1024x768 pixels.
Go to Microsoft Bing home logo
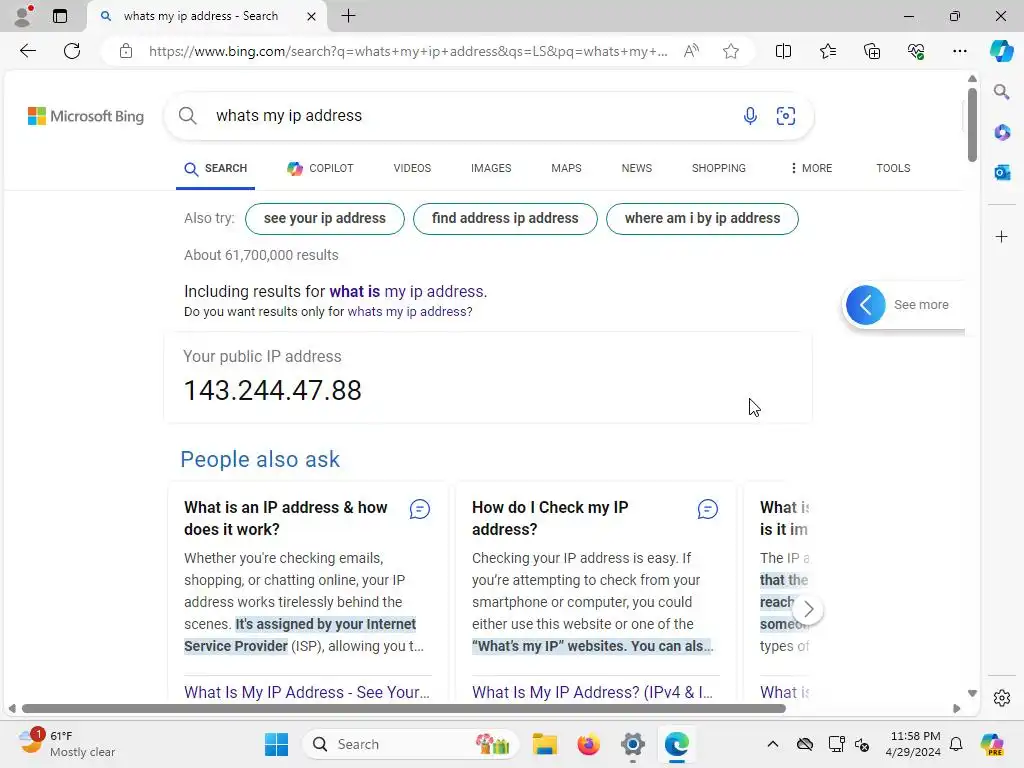86,116
